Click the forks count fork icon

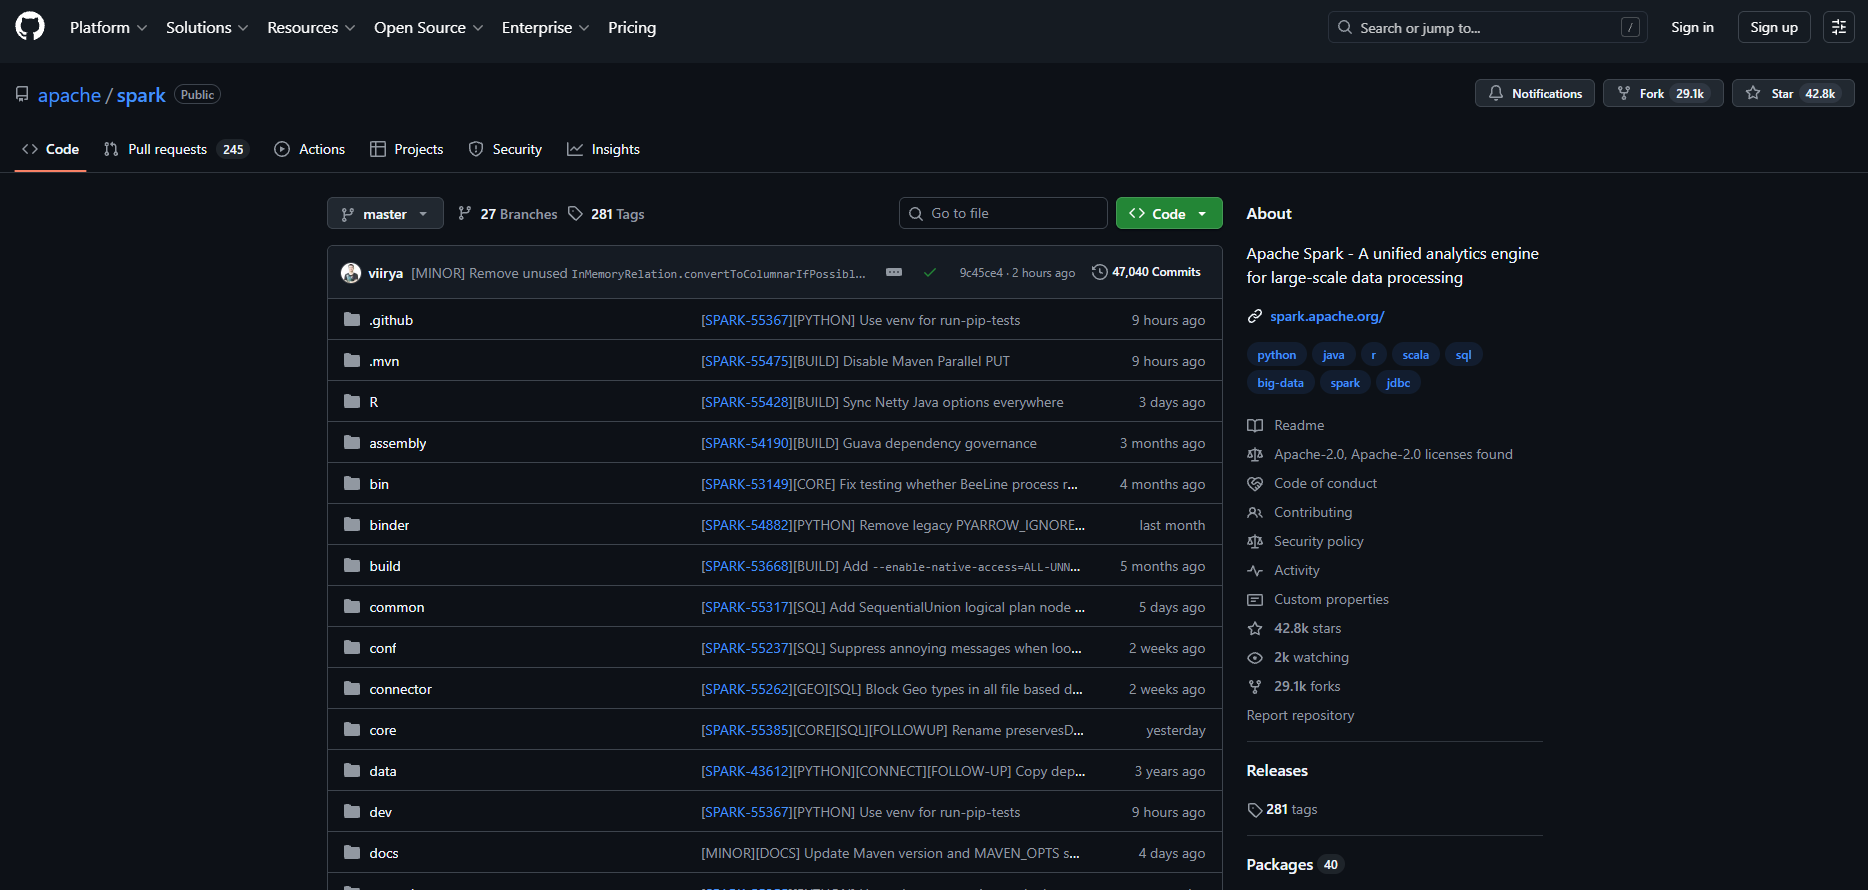click(x=1255, y=686)
